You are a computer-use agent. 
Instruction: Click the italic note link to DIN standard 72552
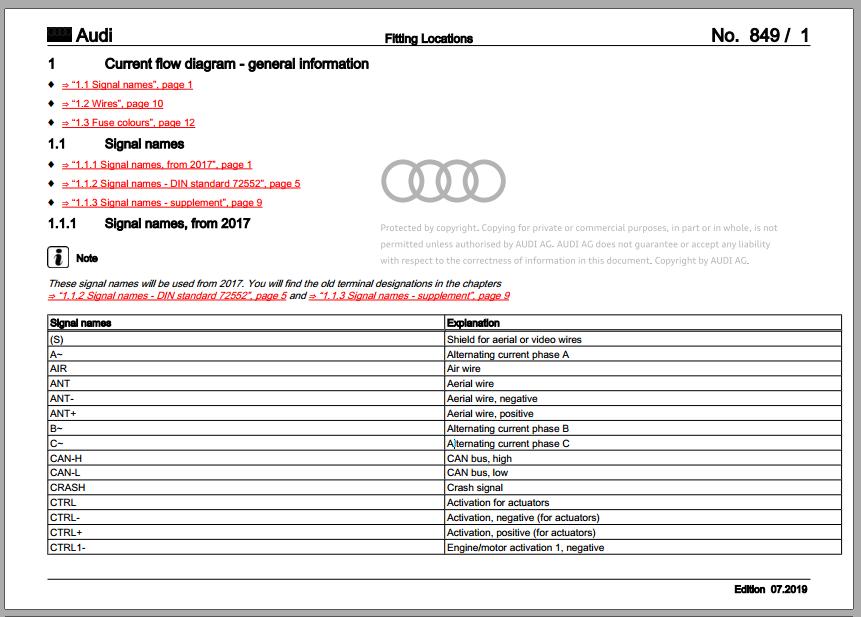point(167,296)
